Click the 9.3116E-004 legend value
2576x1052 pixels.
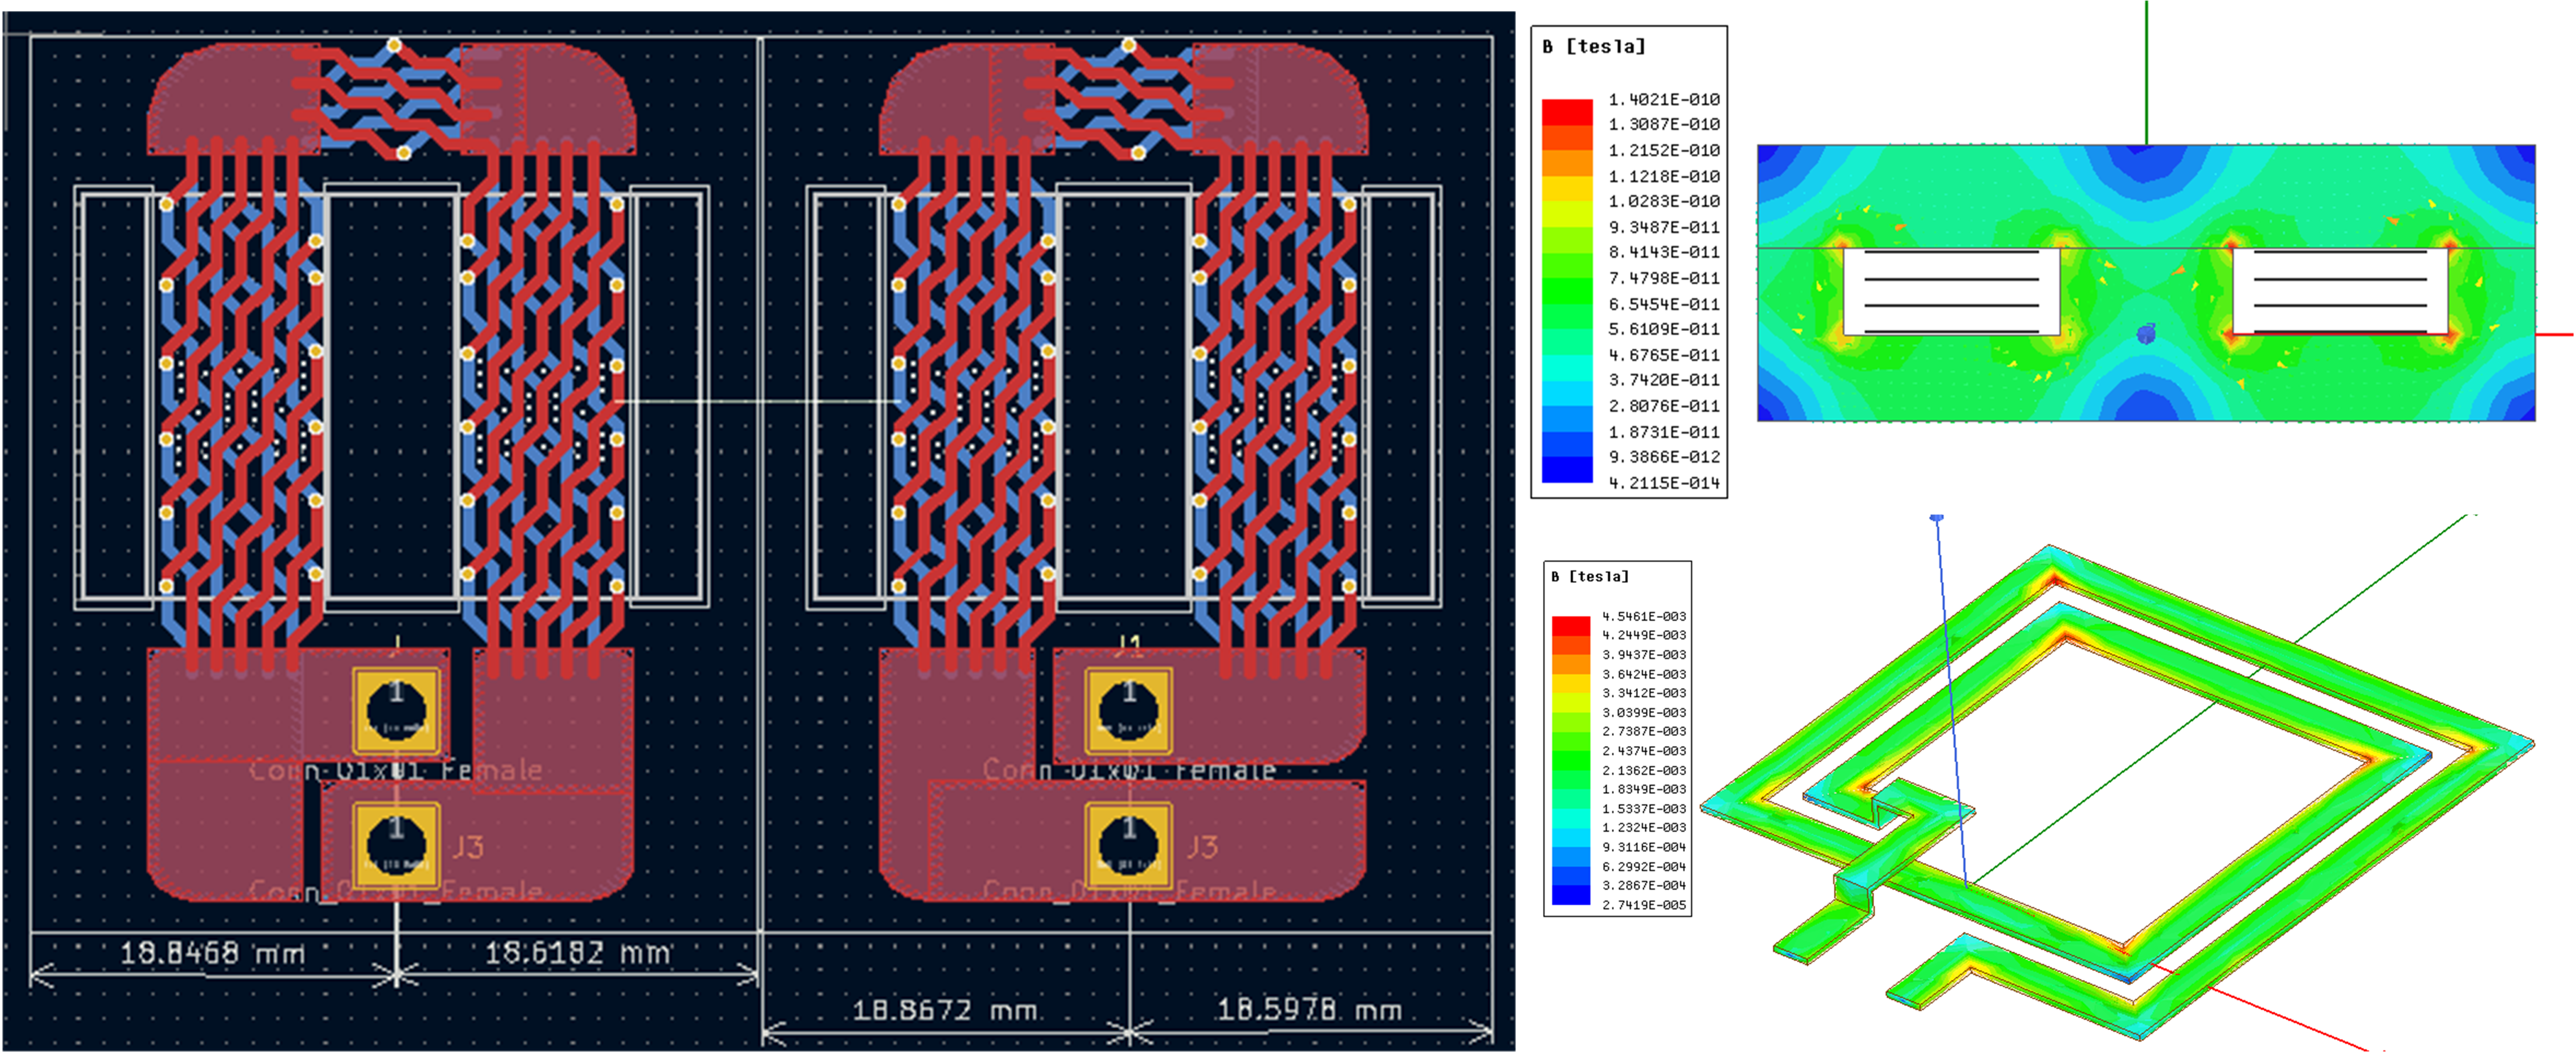[x=1644, y=847]
